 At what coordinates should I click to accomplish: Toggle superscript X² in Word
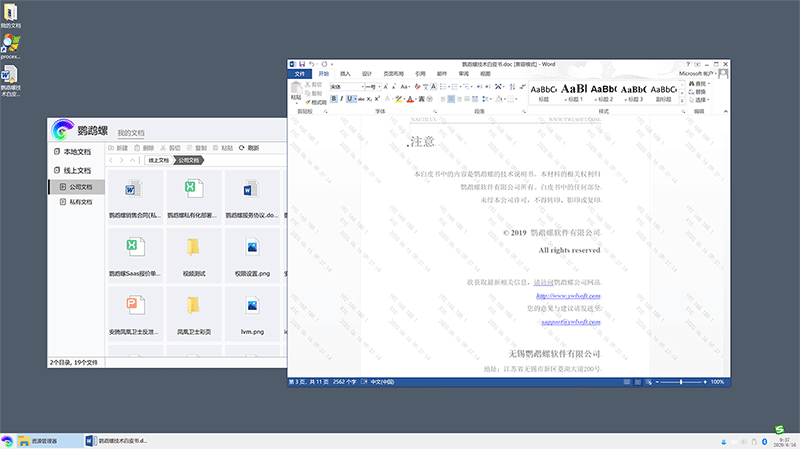coord(377,99)
